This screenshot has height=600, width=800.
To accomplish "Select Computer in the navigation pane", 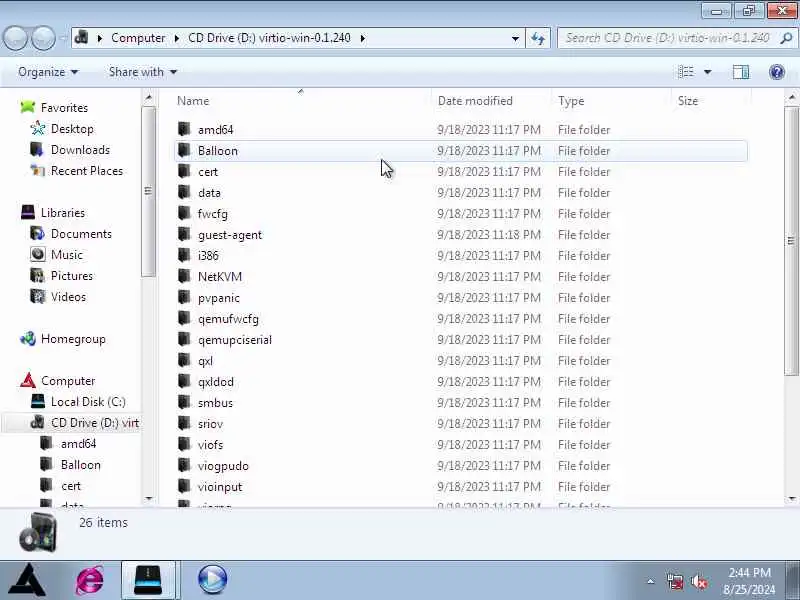I will pos(68,381).
